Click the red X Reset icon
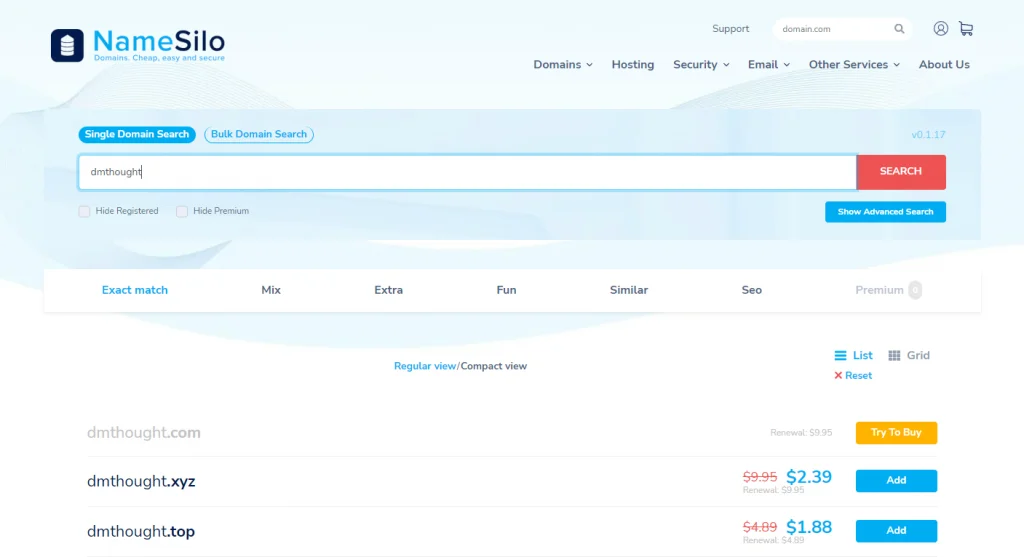 (838, 375)
